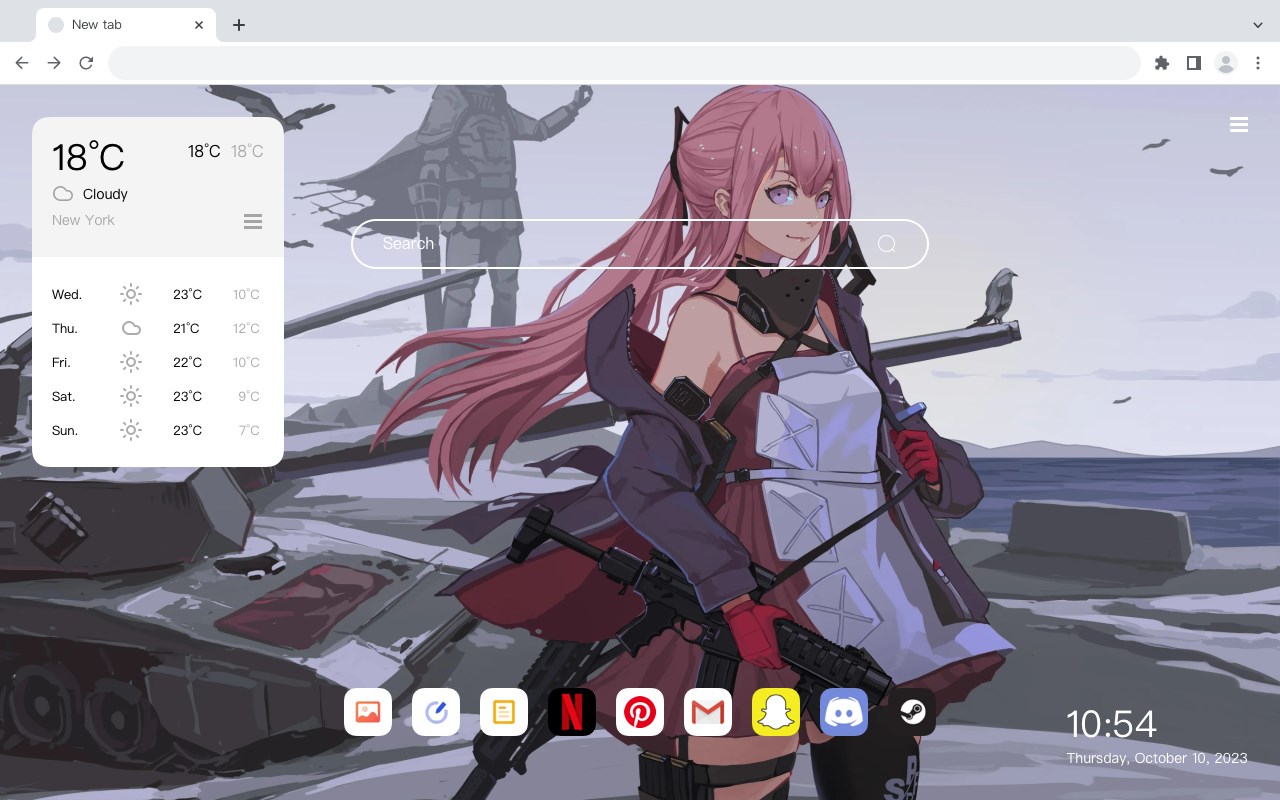Open the Photos shortcut icon in the dock
Viewport: 1280px width, 800px height.
coord(368,712)
